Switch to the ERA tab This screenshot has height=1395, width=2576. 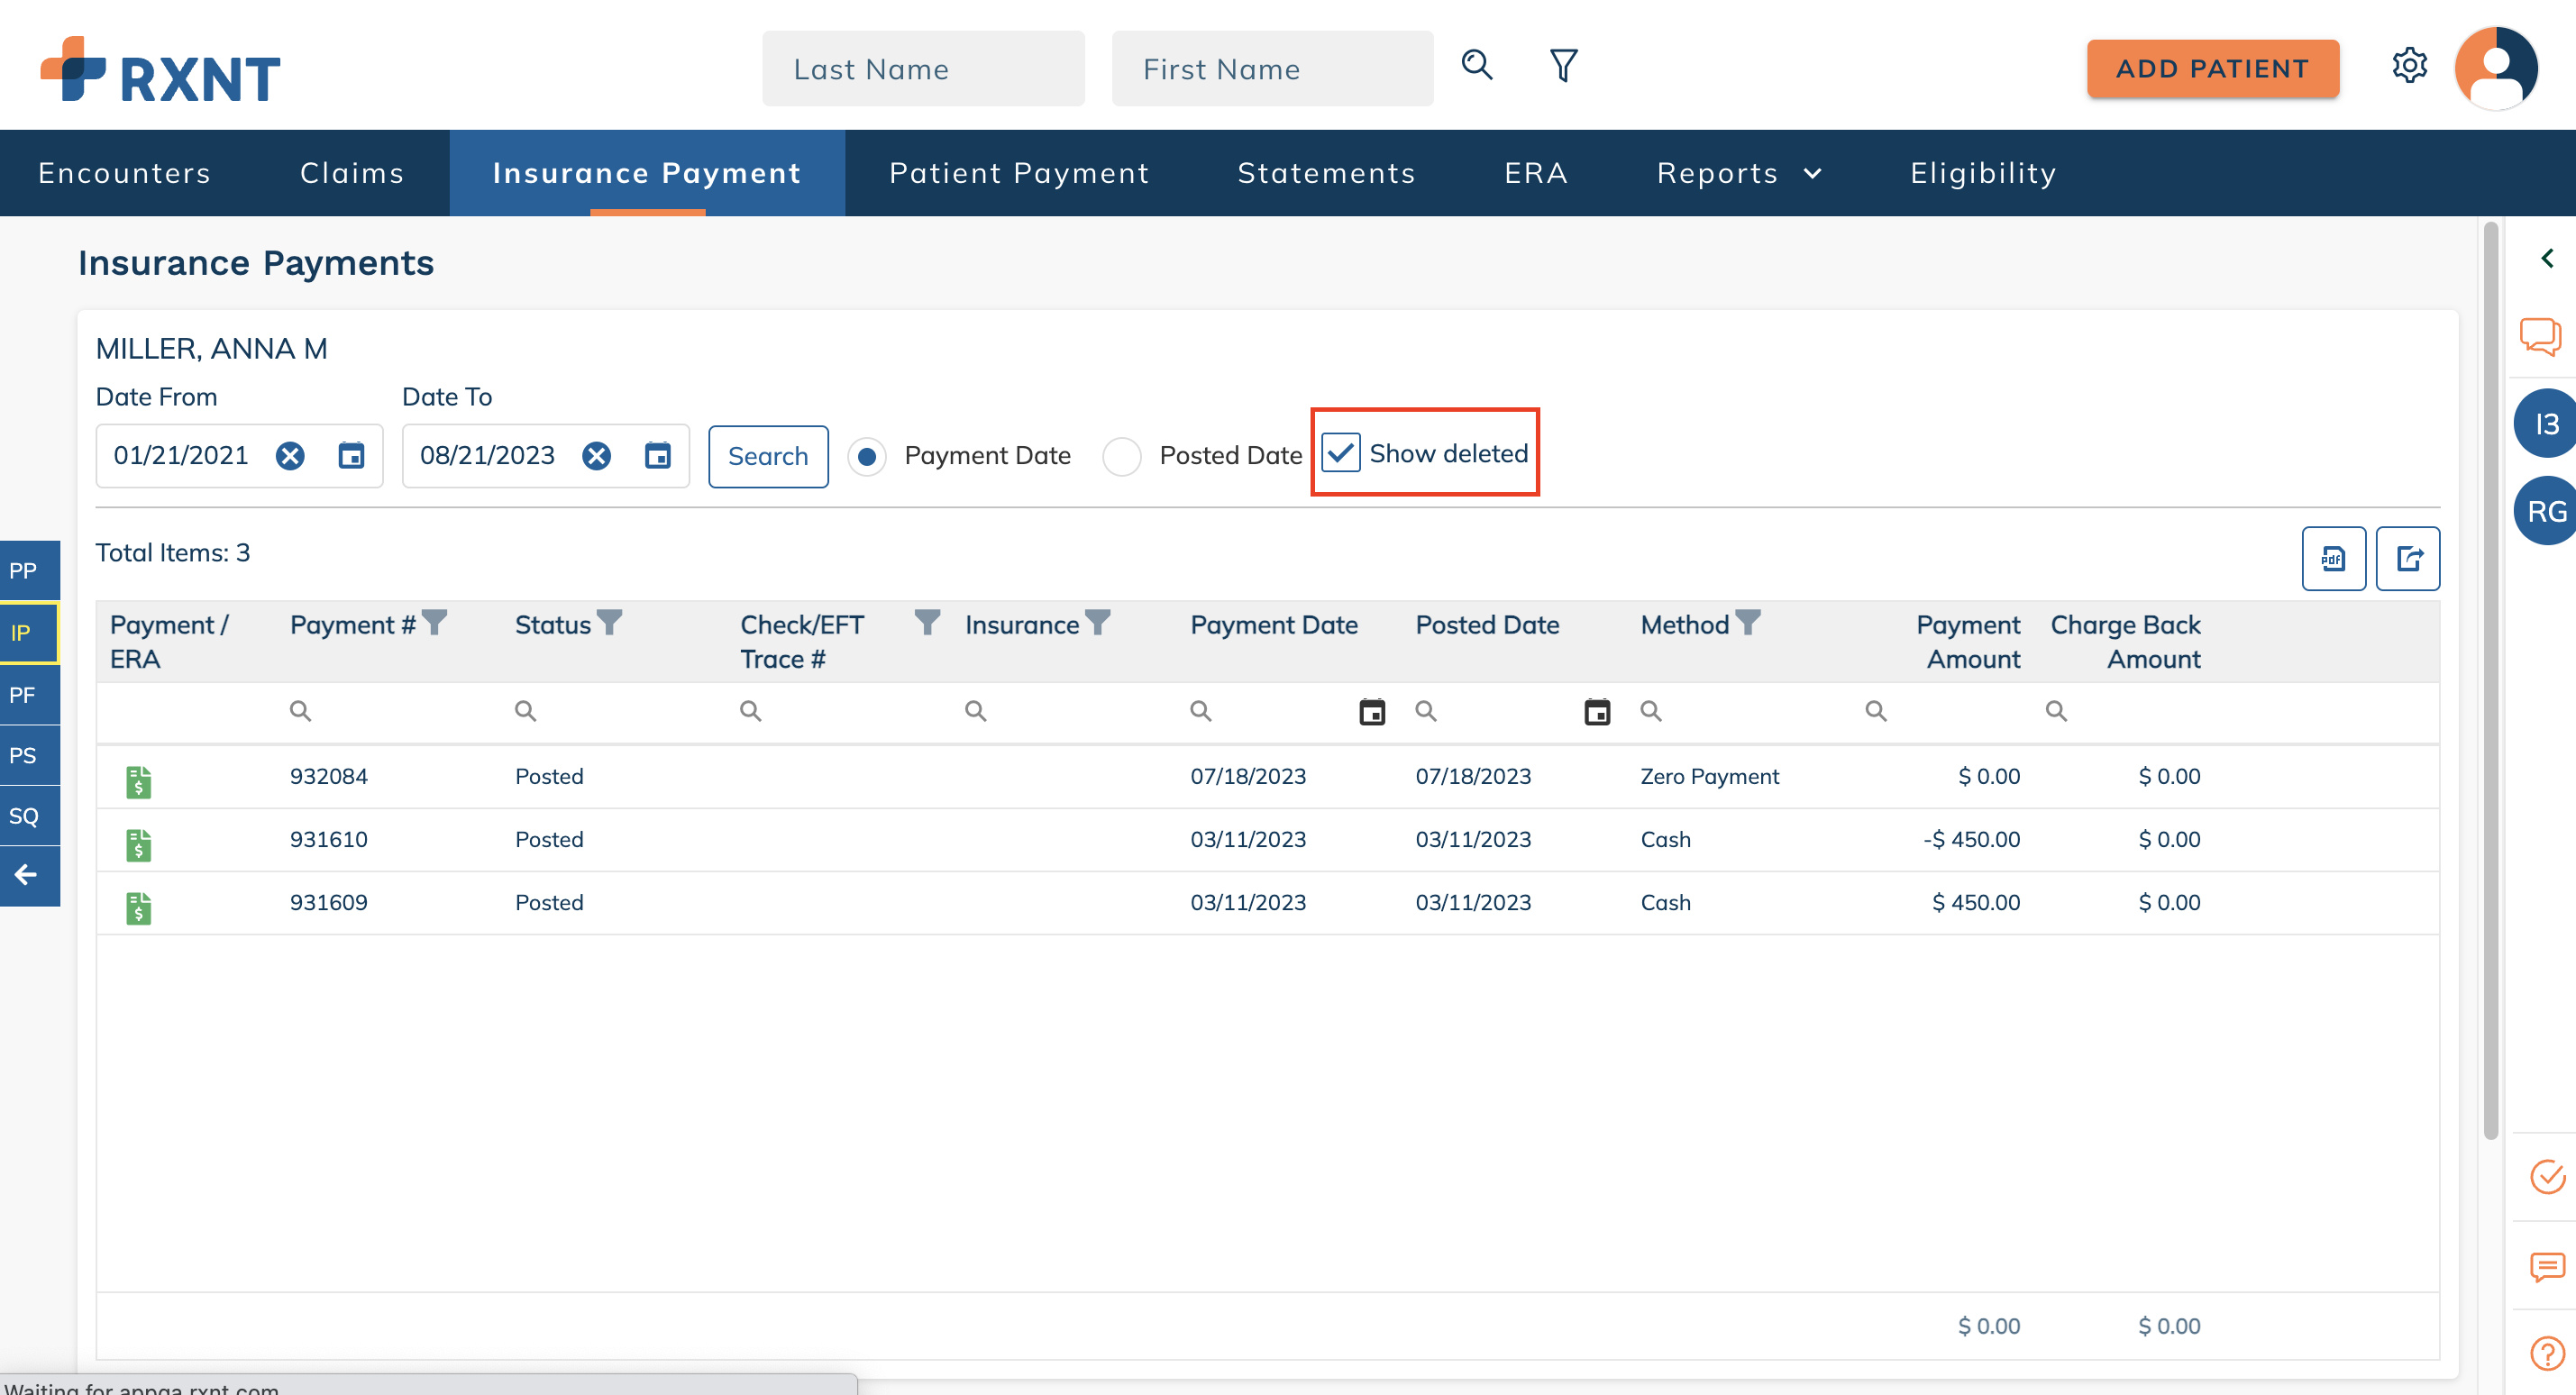1536,173
